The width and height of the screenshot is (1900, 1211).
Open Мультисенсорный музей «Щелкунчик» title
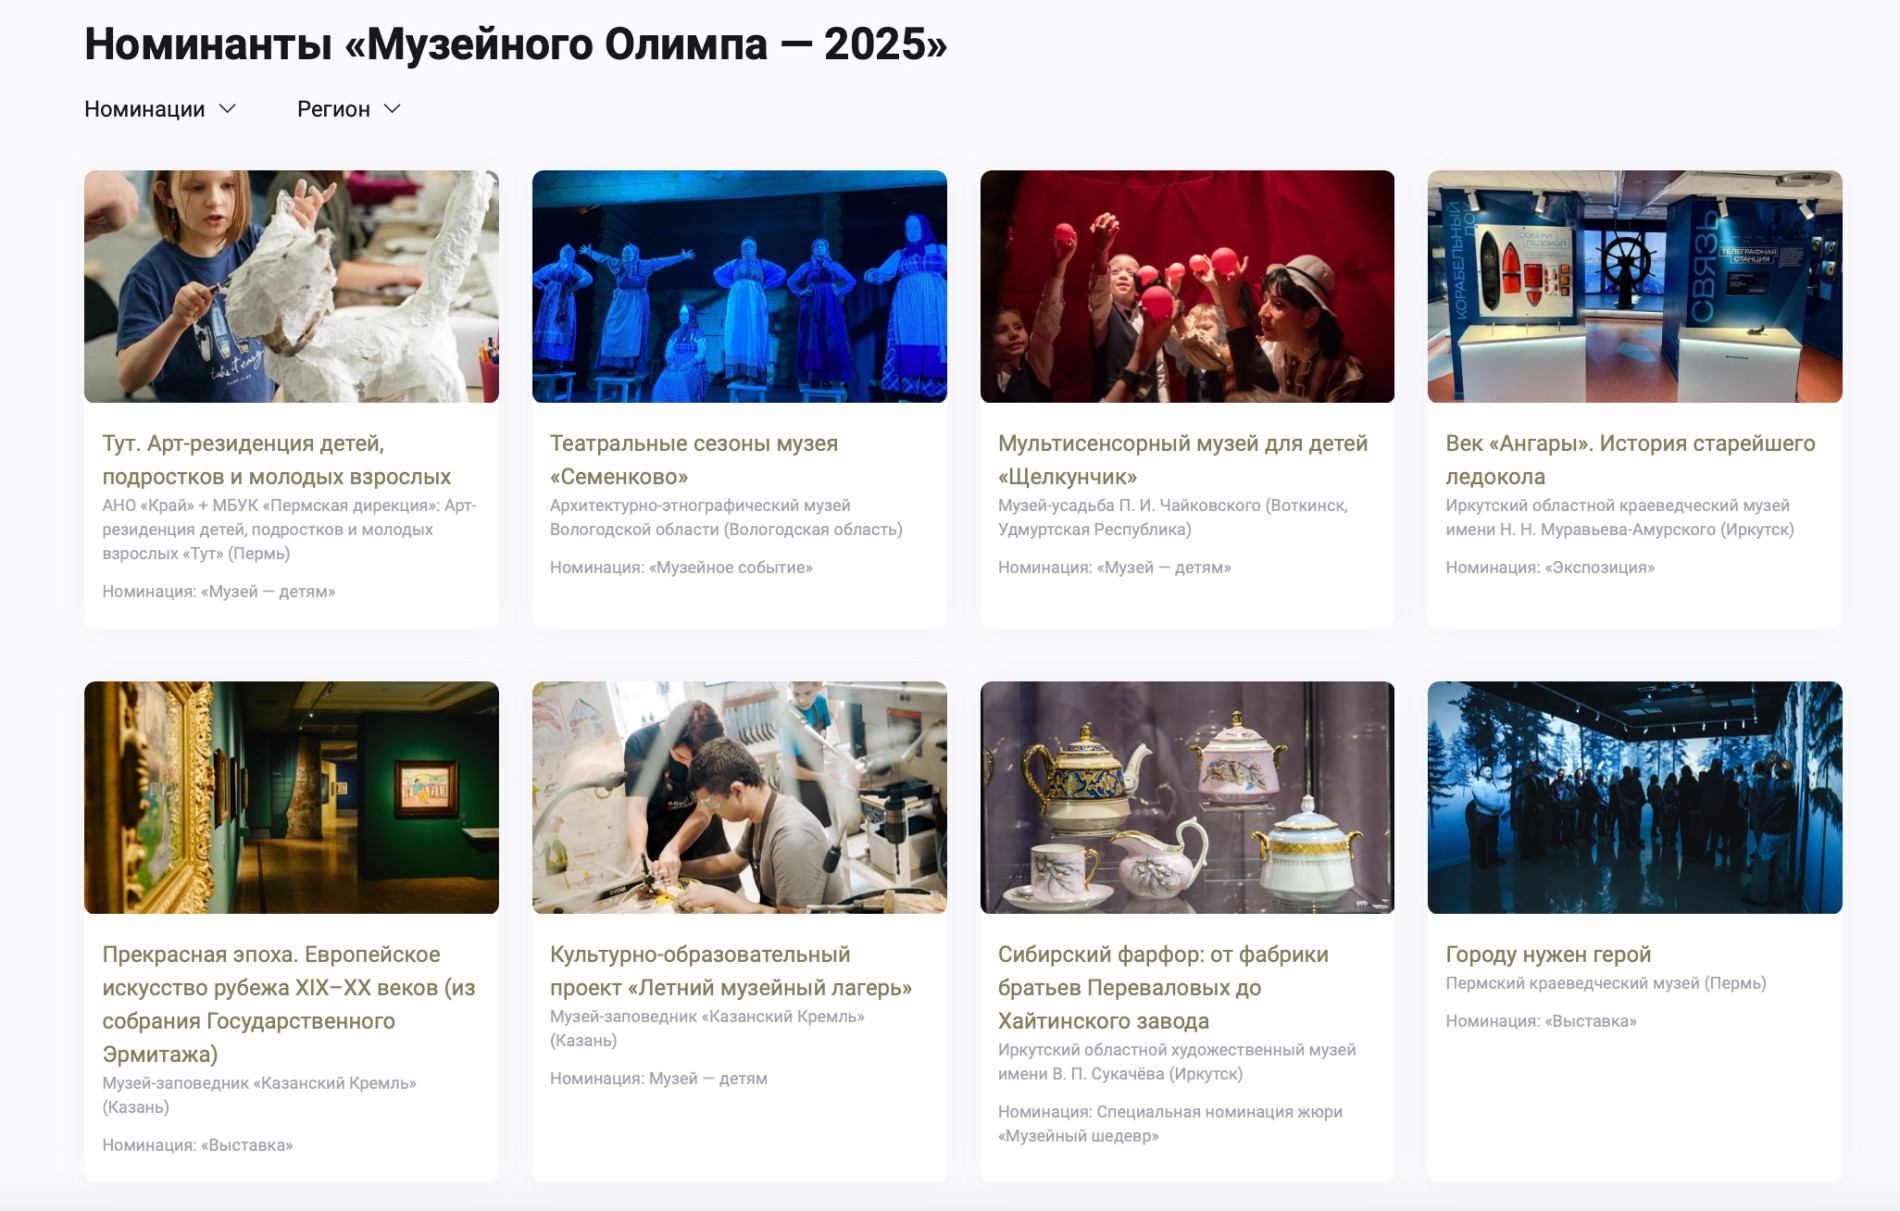(x=1183, y=460)
